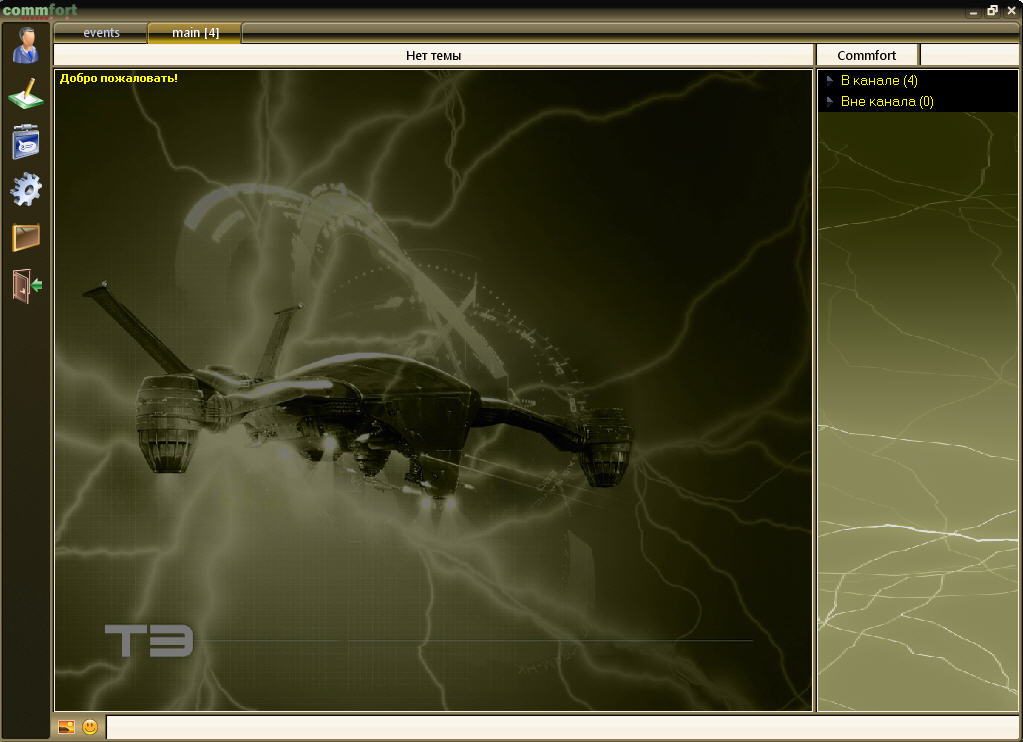Screen dimensions: 1023x742
Task: Focus the message input field
Action: [x=562, y=726]
